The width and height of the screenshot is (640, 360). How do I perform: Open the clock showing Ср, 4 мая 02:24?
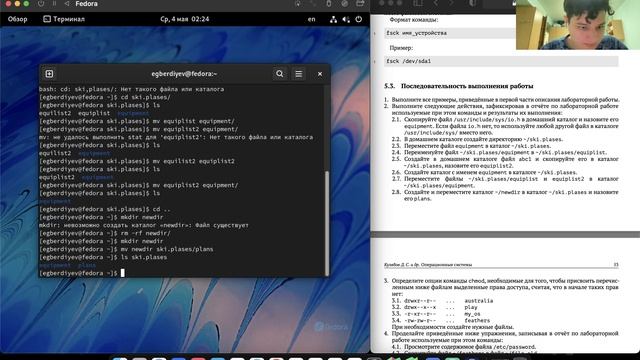coord(184,19)
